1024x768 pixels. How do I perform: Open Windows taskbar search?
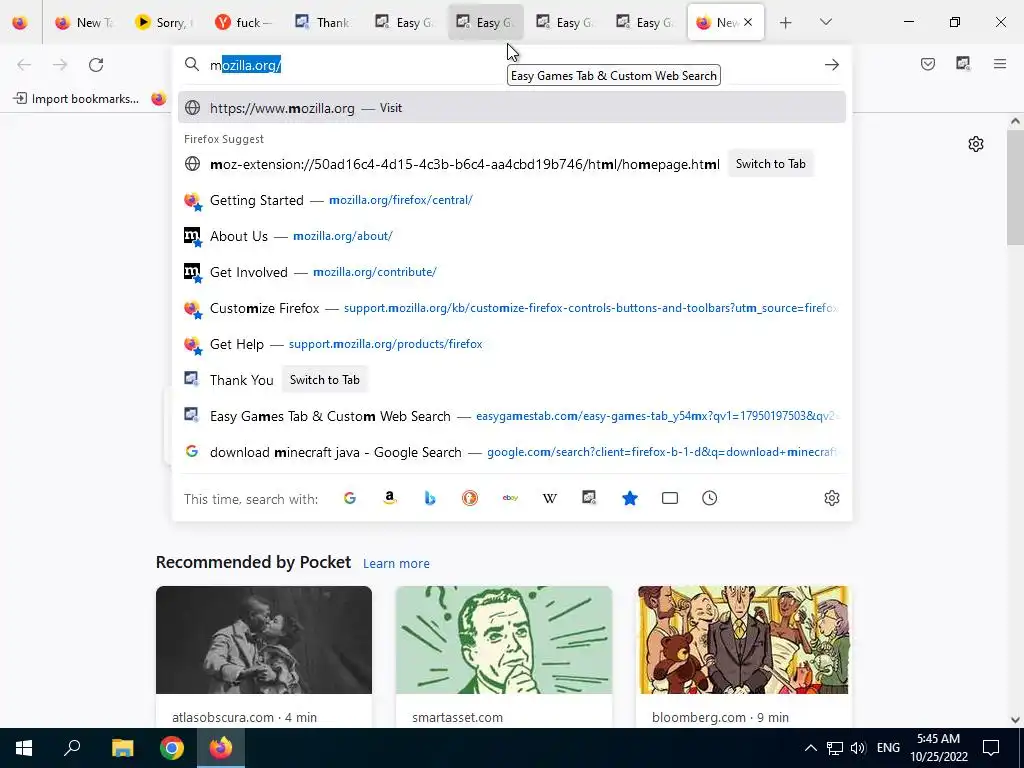(x=72, y=748)
